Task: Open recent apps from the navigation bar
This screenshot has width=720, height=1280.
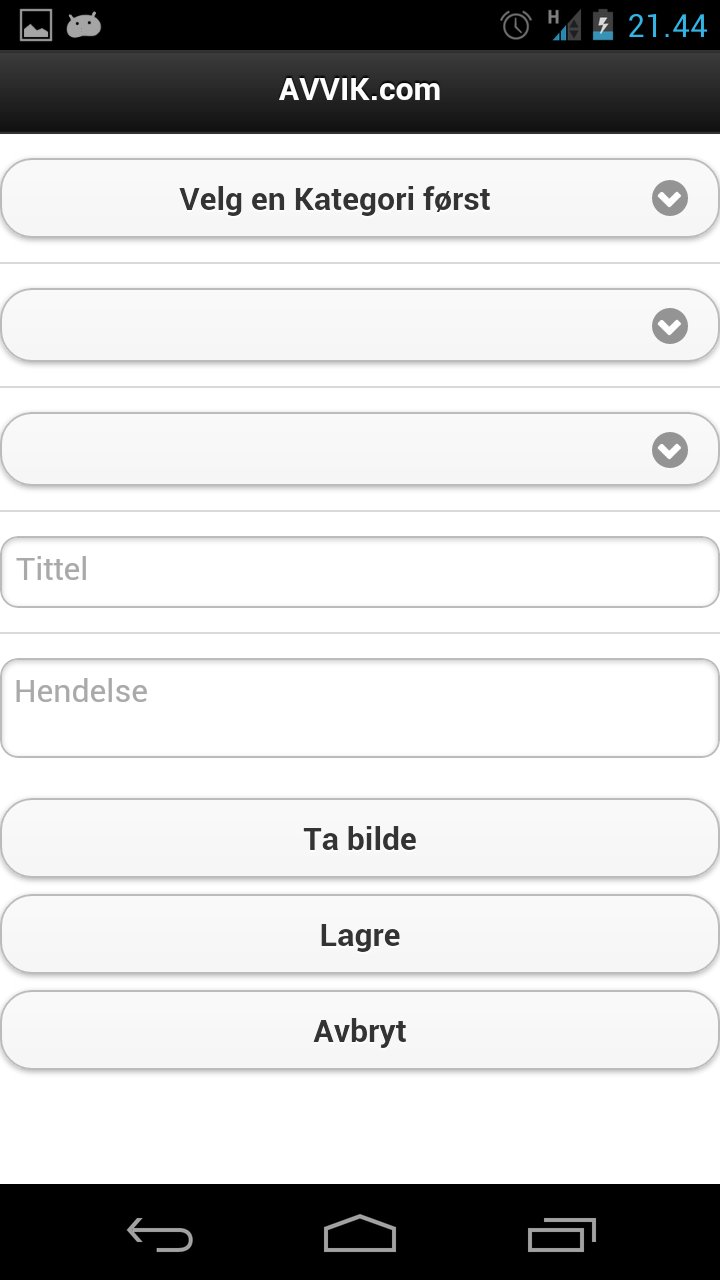Action: (561, 1234)
